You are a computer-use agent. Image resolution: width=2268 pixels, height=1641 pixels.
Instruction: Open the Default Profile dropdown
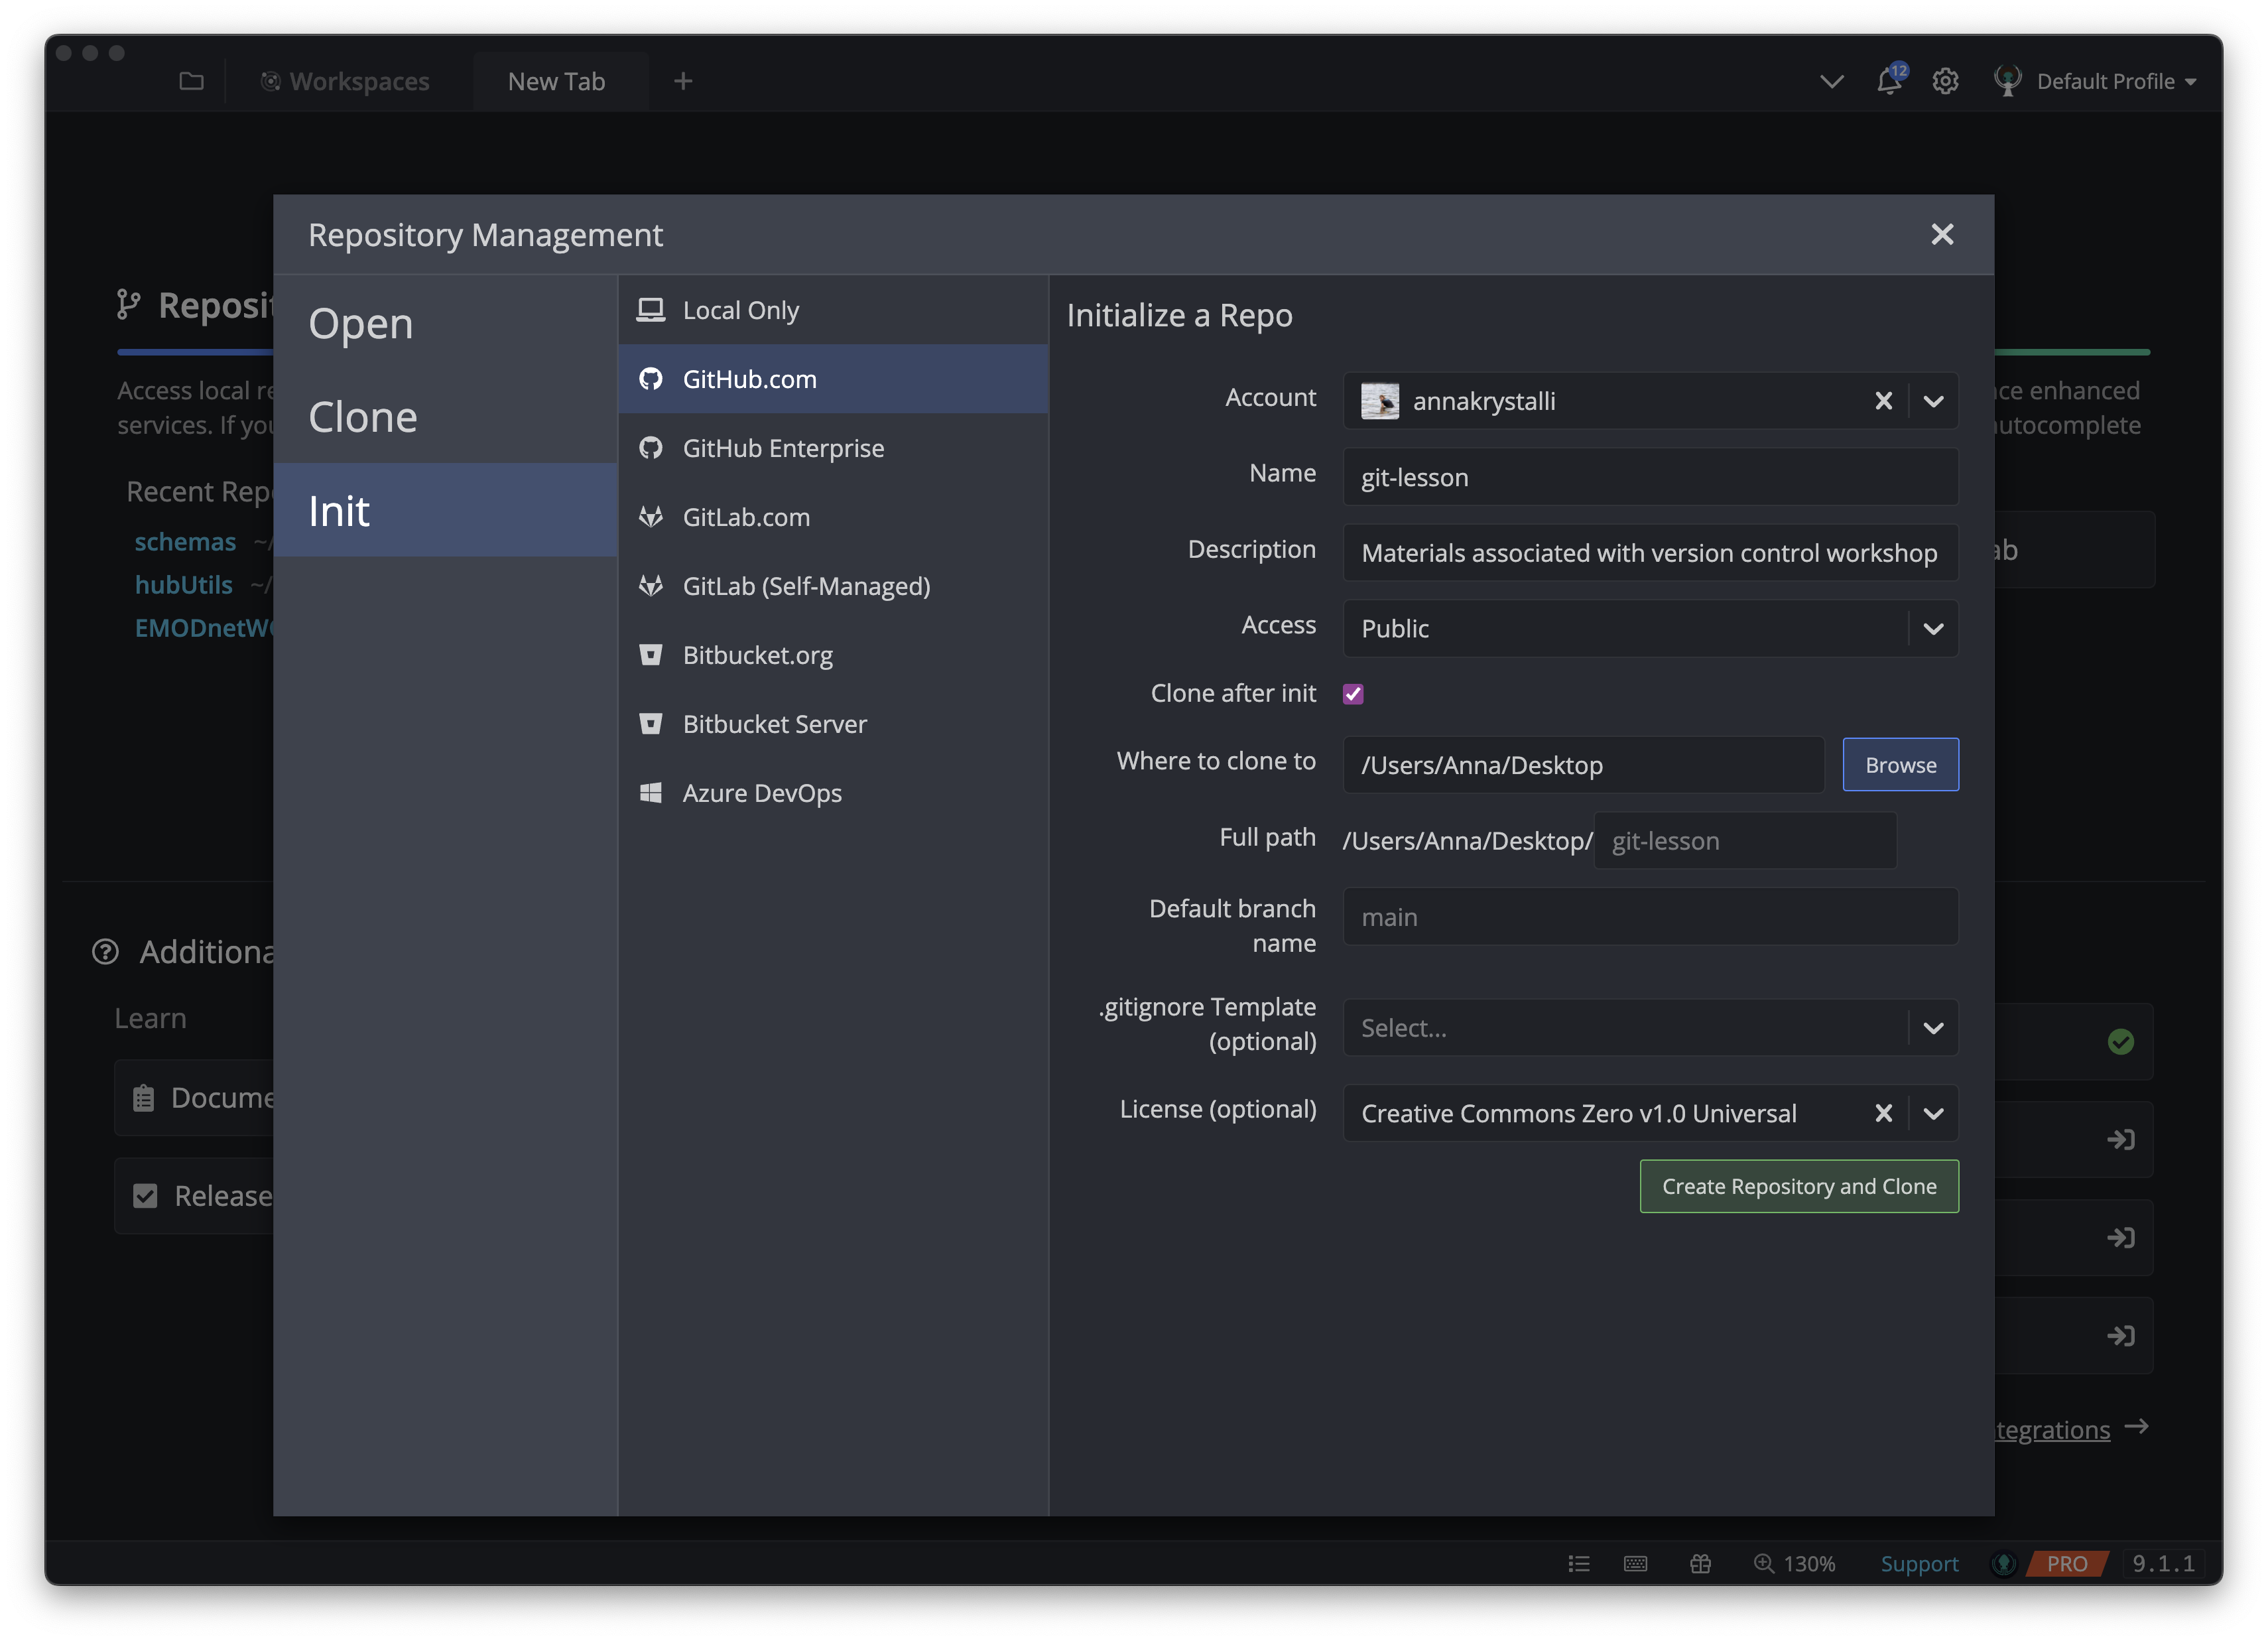[x=2116, y=81]
